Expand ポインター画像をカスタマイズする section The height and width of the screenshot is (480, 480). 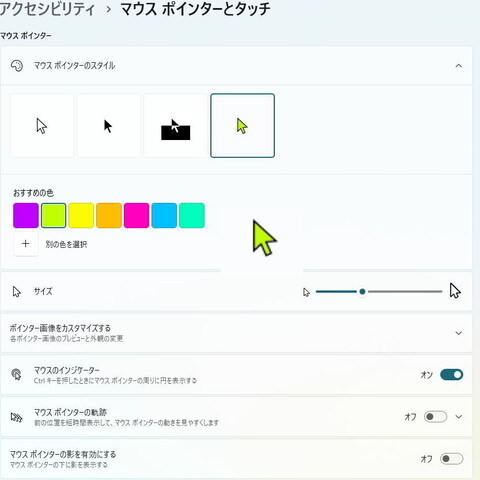[459, 333]
